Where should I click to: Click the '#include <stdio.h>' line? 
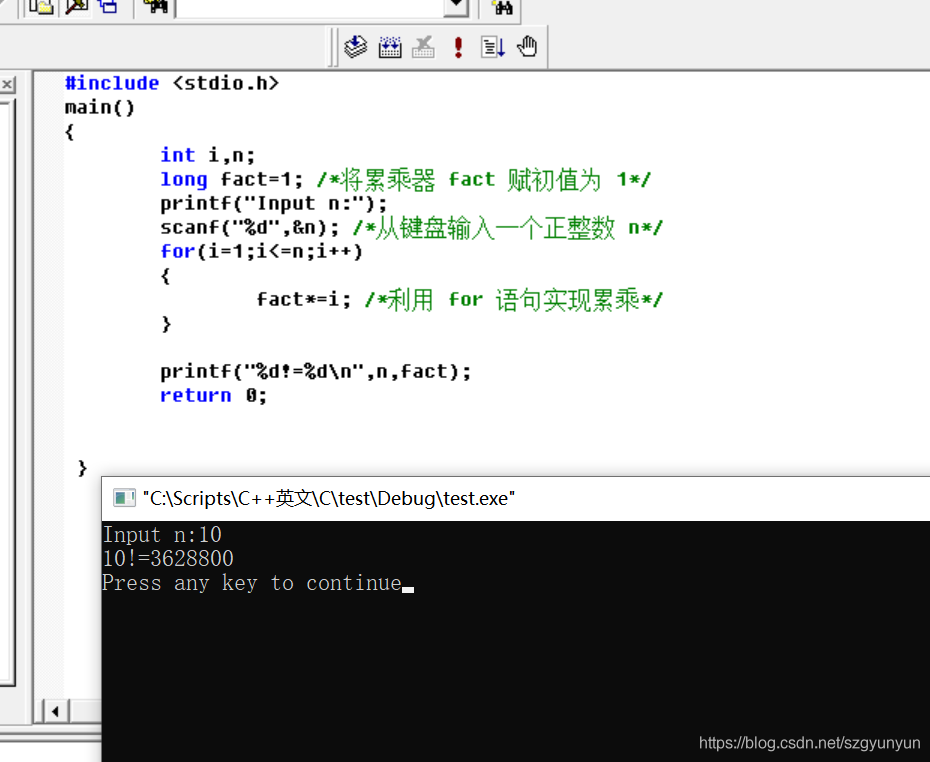point(171,83)
